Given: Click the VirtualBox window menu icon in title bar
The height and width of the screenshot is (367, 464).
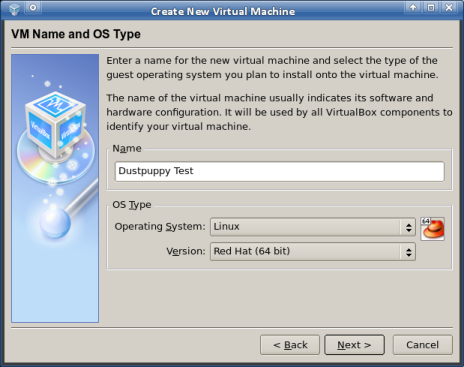Looking at the screenshot, I should click(x=14, y=9).
